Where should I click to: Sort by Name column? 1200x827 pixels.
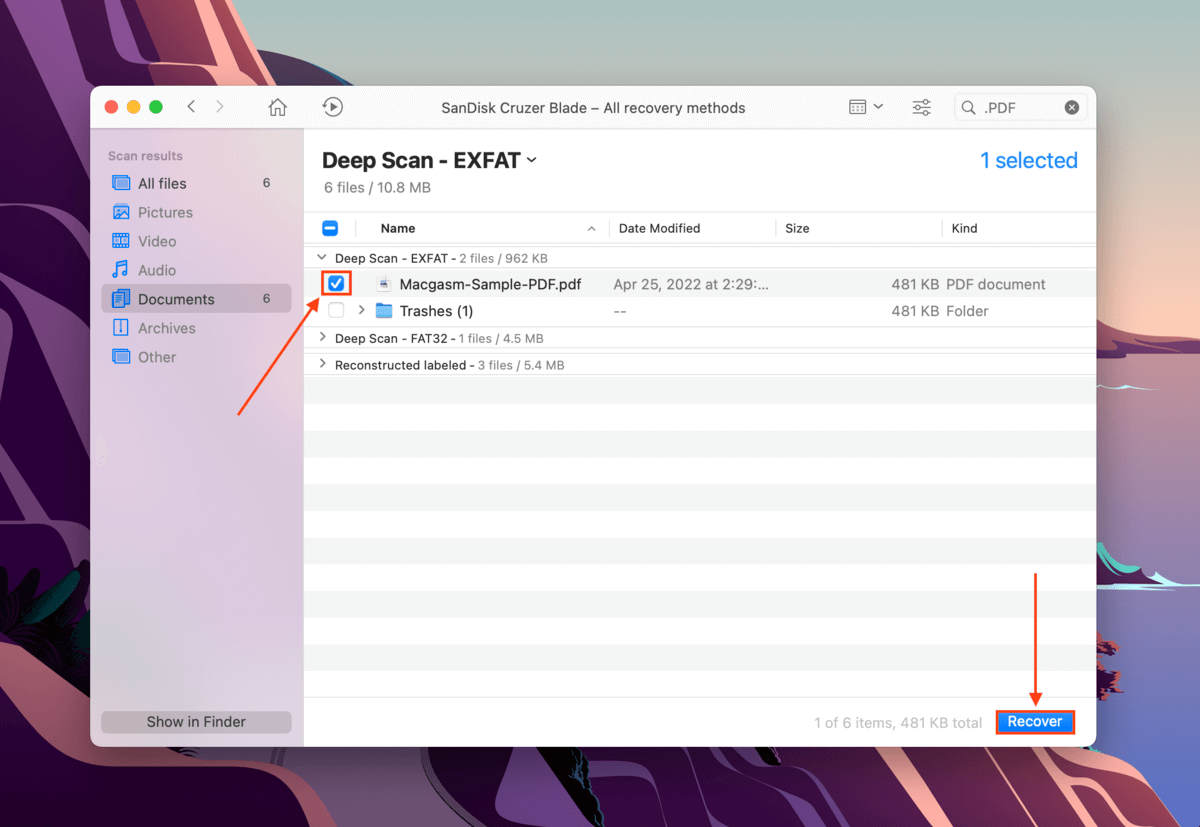pos(398,228)
